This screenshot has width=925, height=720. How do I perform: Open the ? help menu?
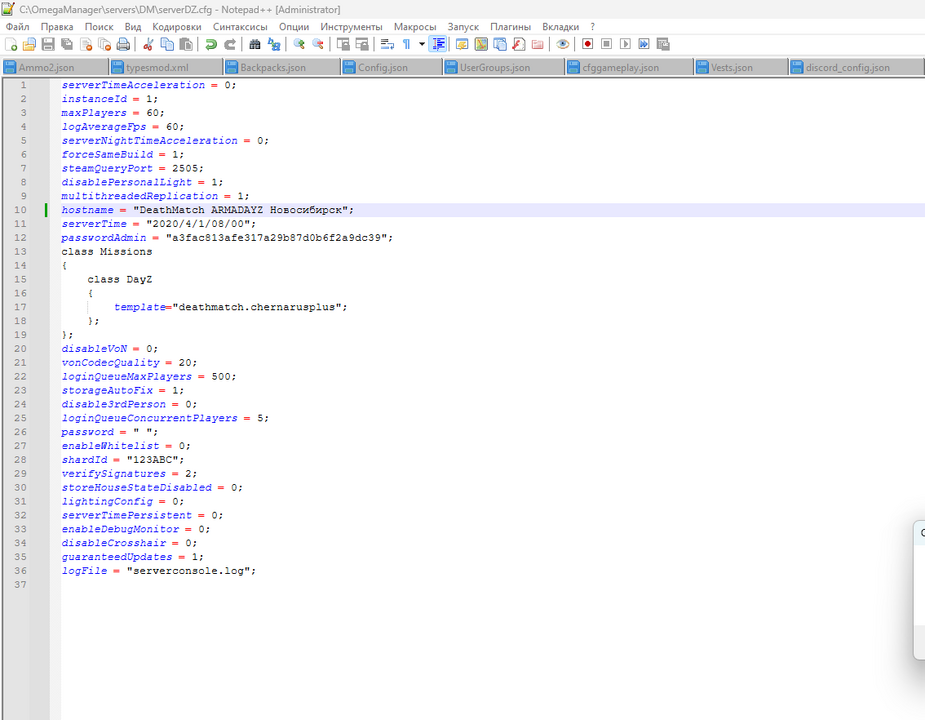(592, 27)
